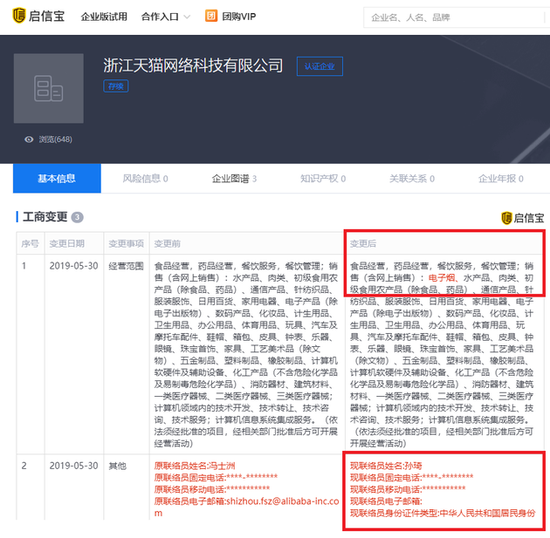Click the 启信宝 watermark logo above table
Viewport: 550px width, 538px height.
click(x=523, y=218)
